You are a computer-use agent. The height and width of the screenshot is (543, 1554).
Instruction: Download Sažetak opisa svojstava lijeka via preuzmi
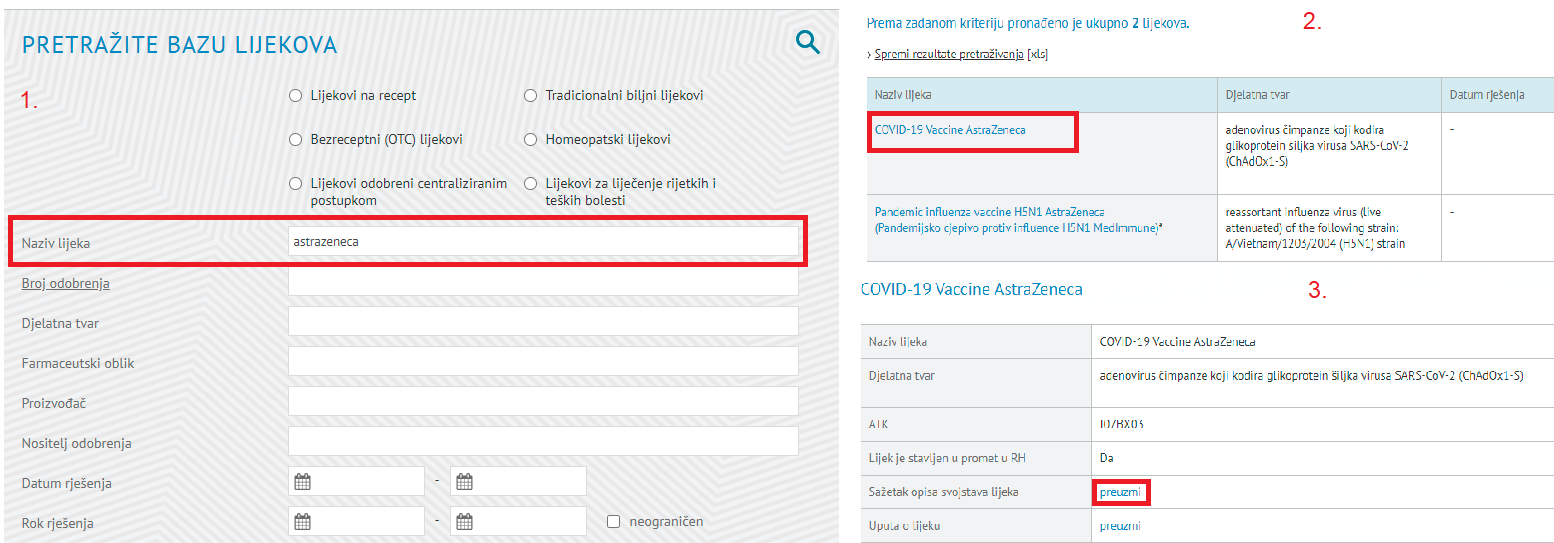click(x=1120, y=493)
